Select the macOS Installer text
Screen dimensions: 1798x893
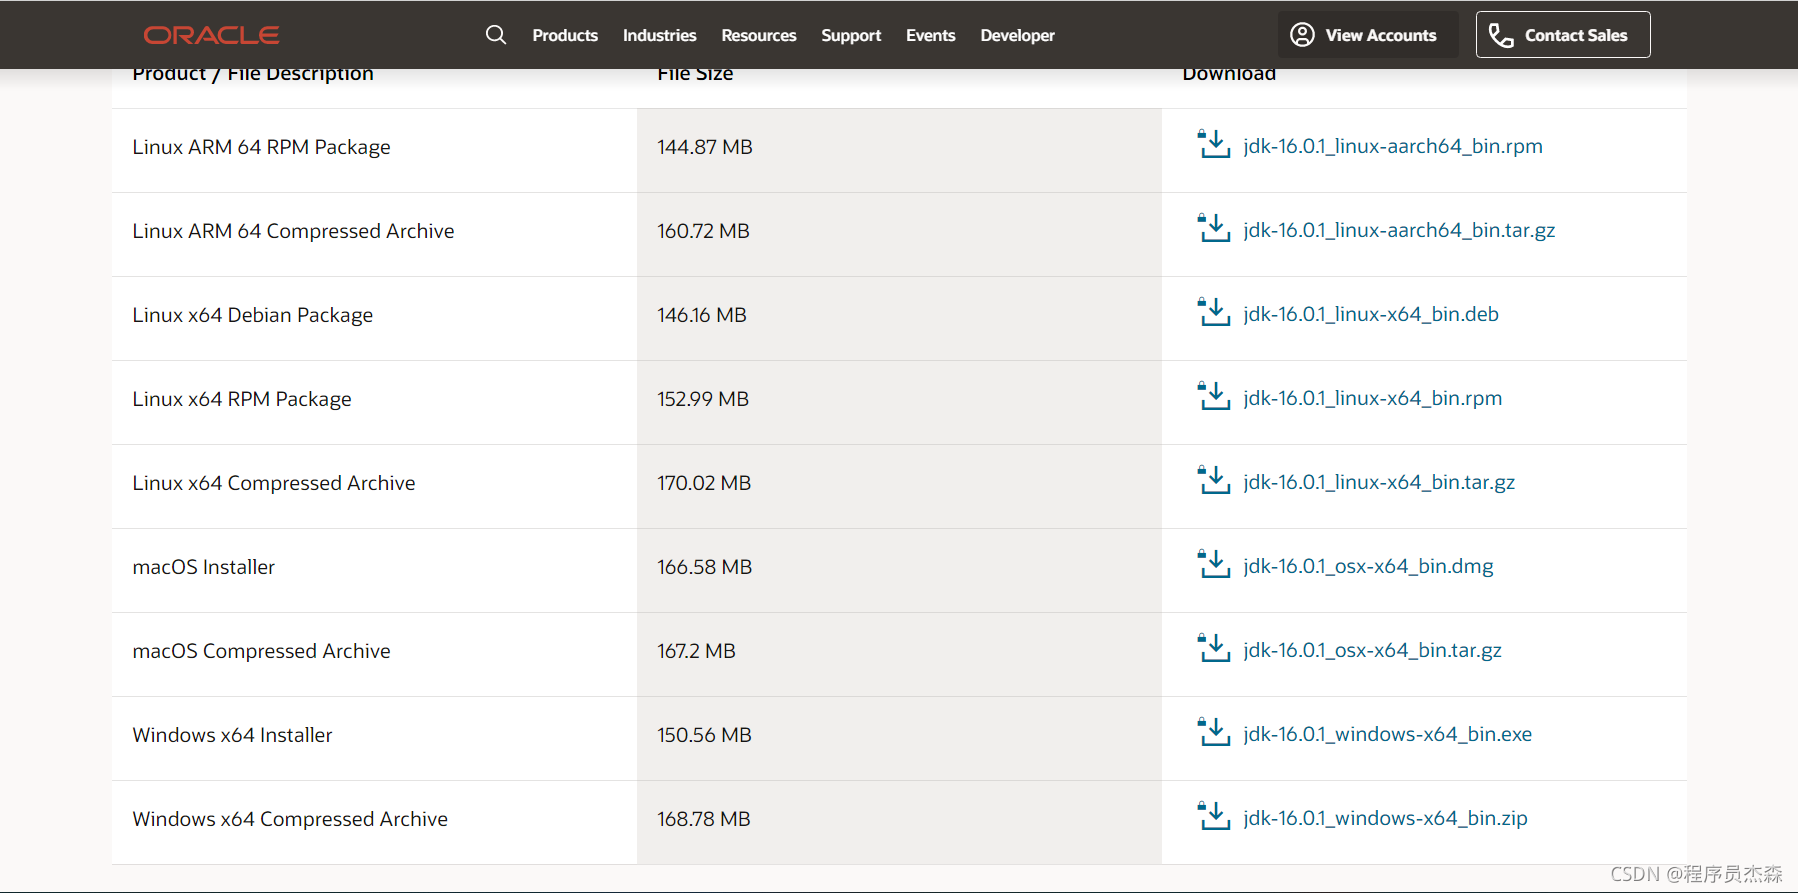coord(203,567)
